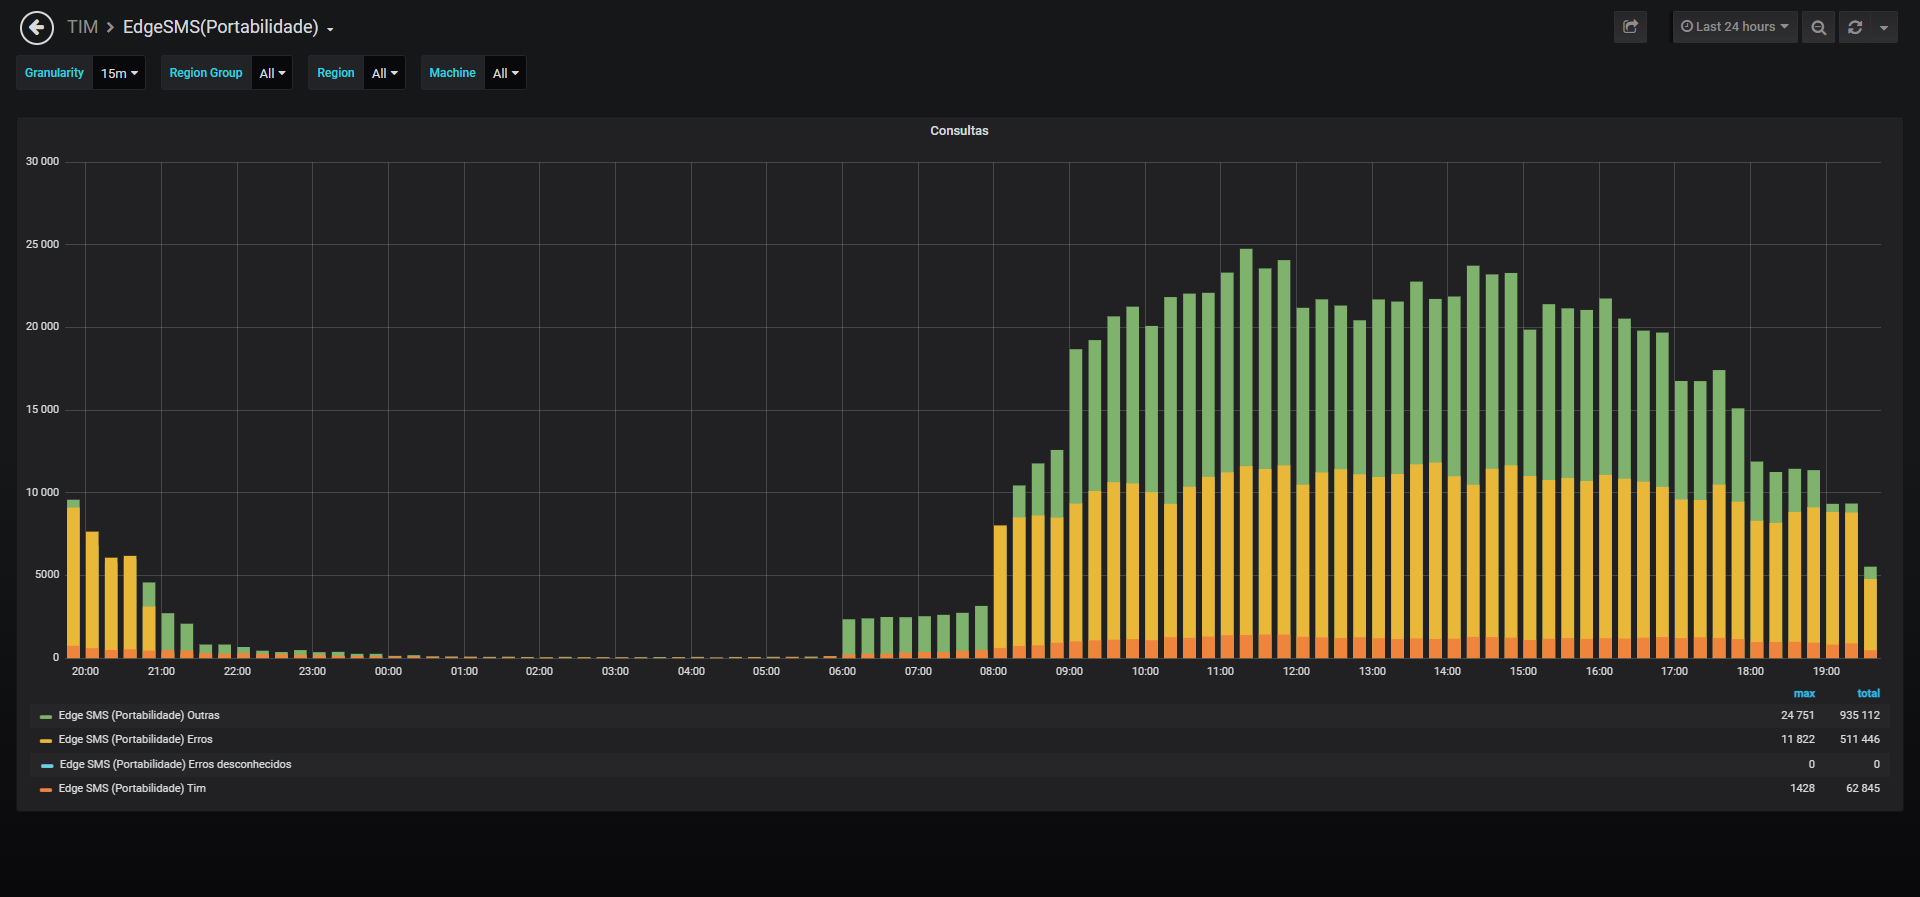The image size is (1920, 897).
Task: Toggle the Erros desconhecidos legend series
Action: tap(175, 764)
